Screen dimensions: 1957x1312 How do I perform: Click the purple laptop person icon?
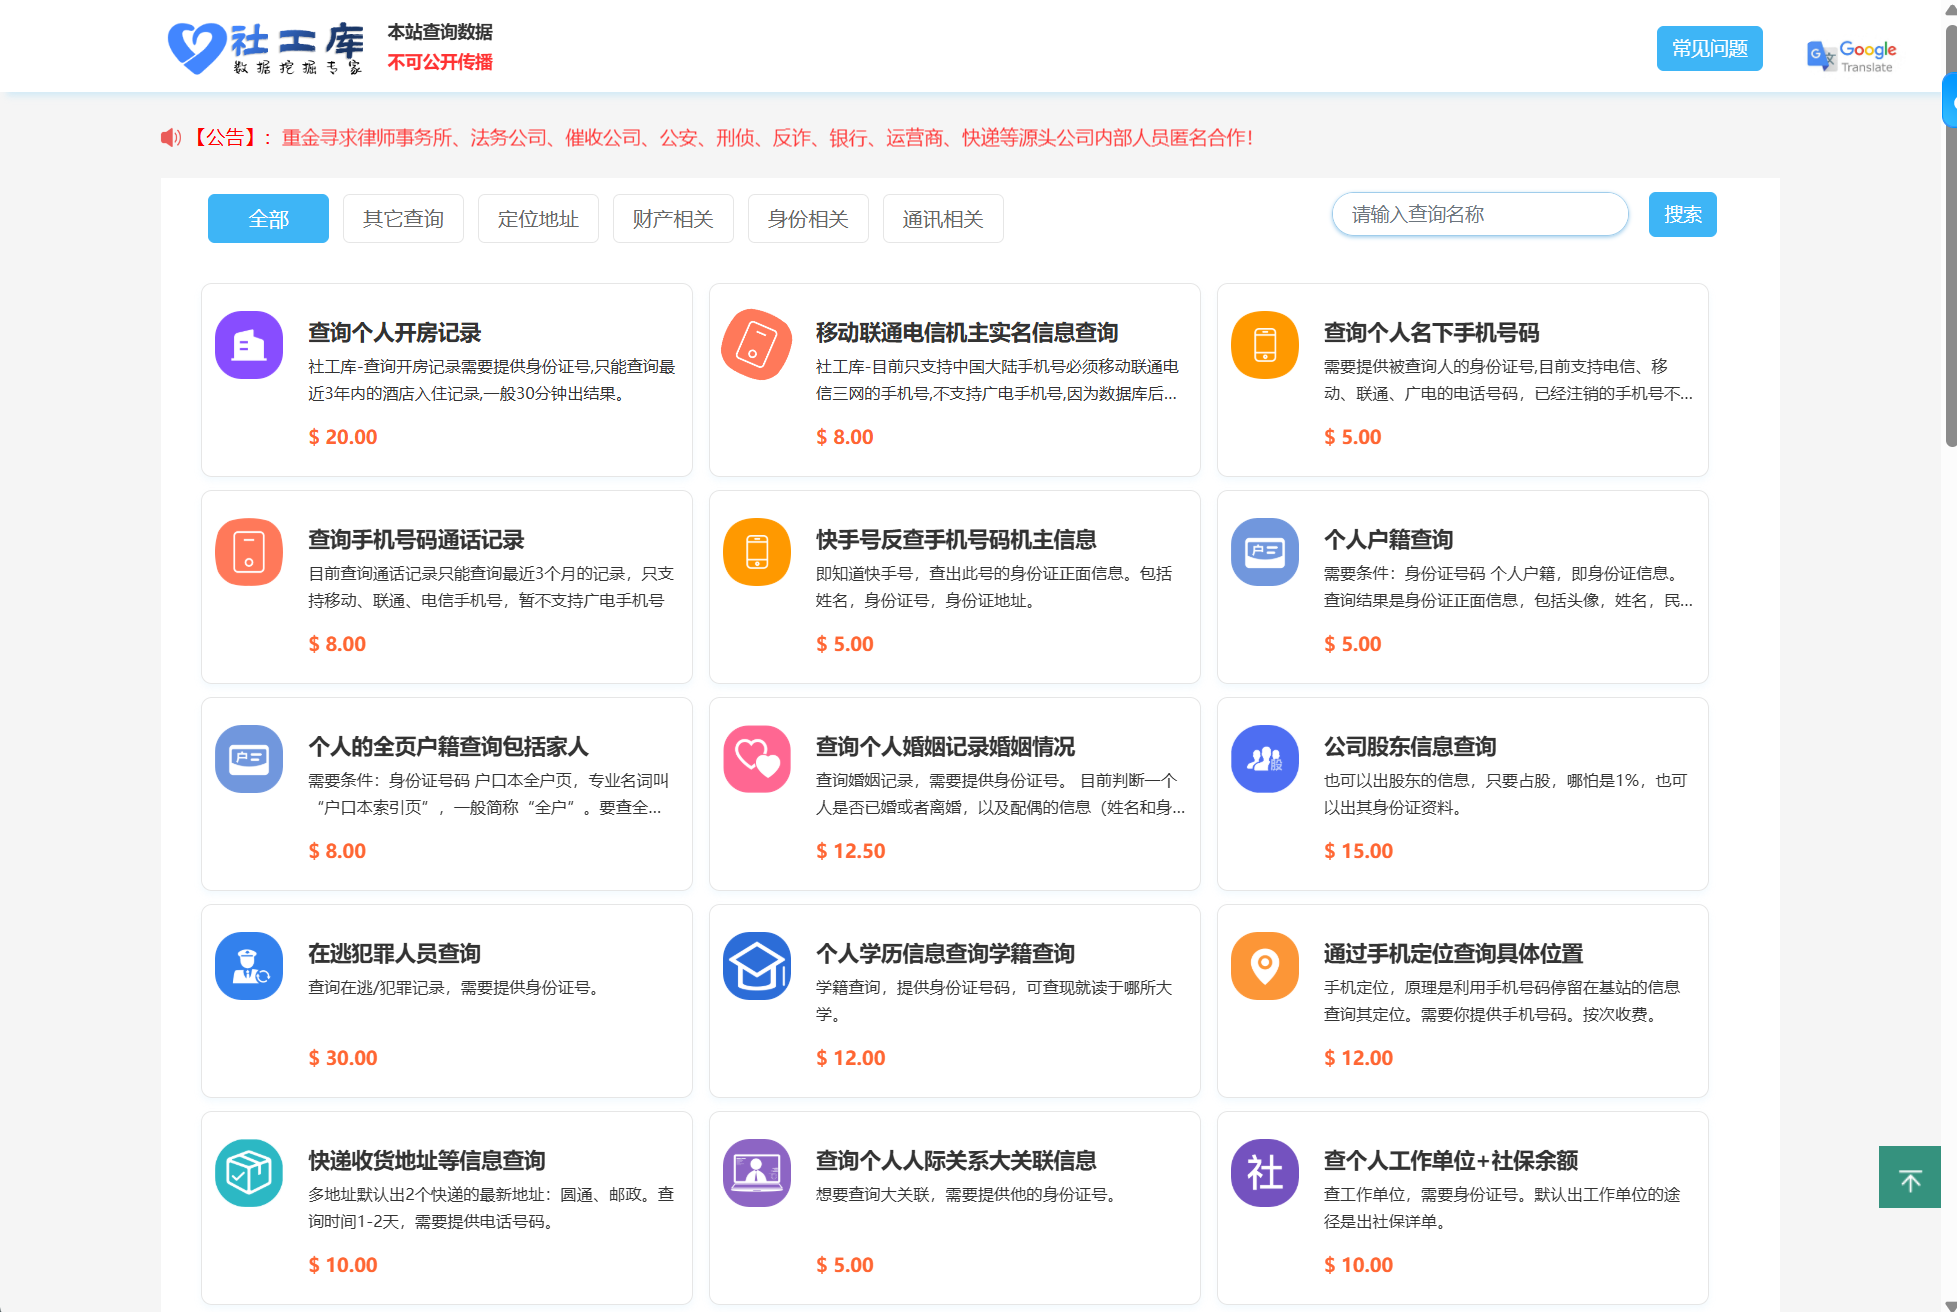pyautogui.click(x=756, y=1173)
